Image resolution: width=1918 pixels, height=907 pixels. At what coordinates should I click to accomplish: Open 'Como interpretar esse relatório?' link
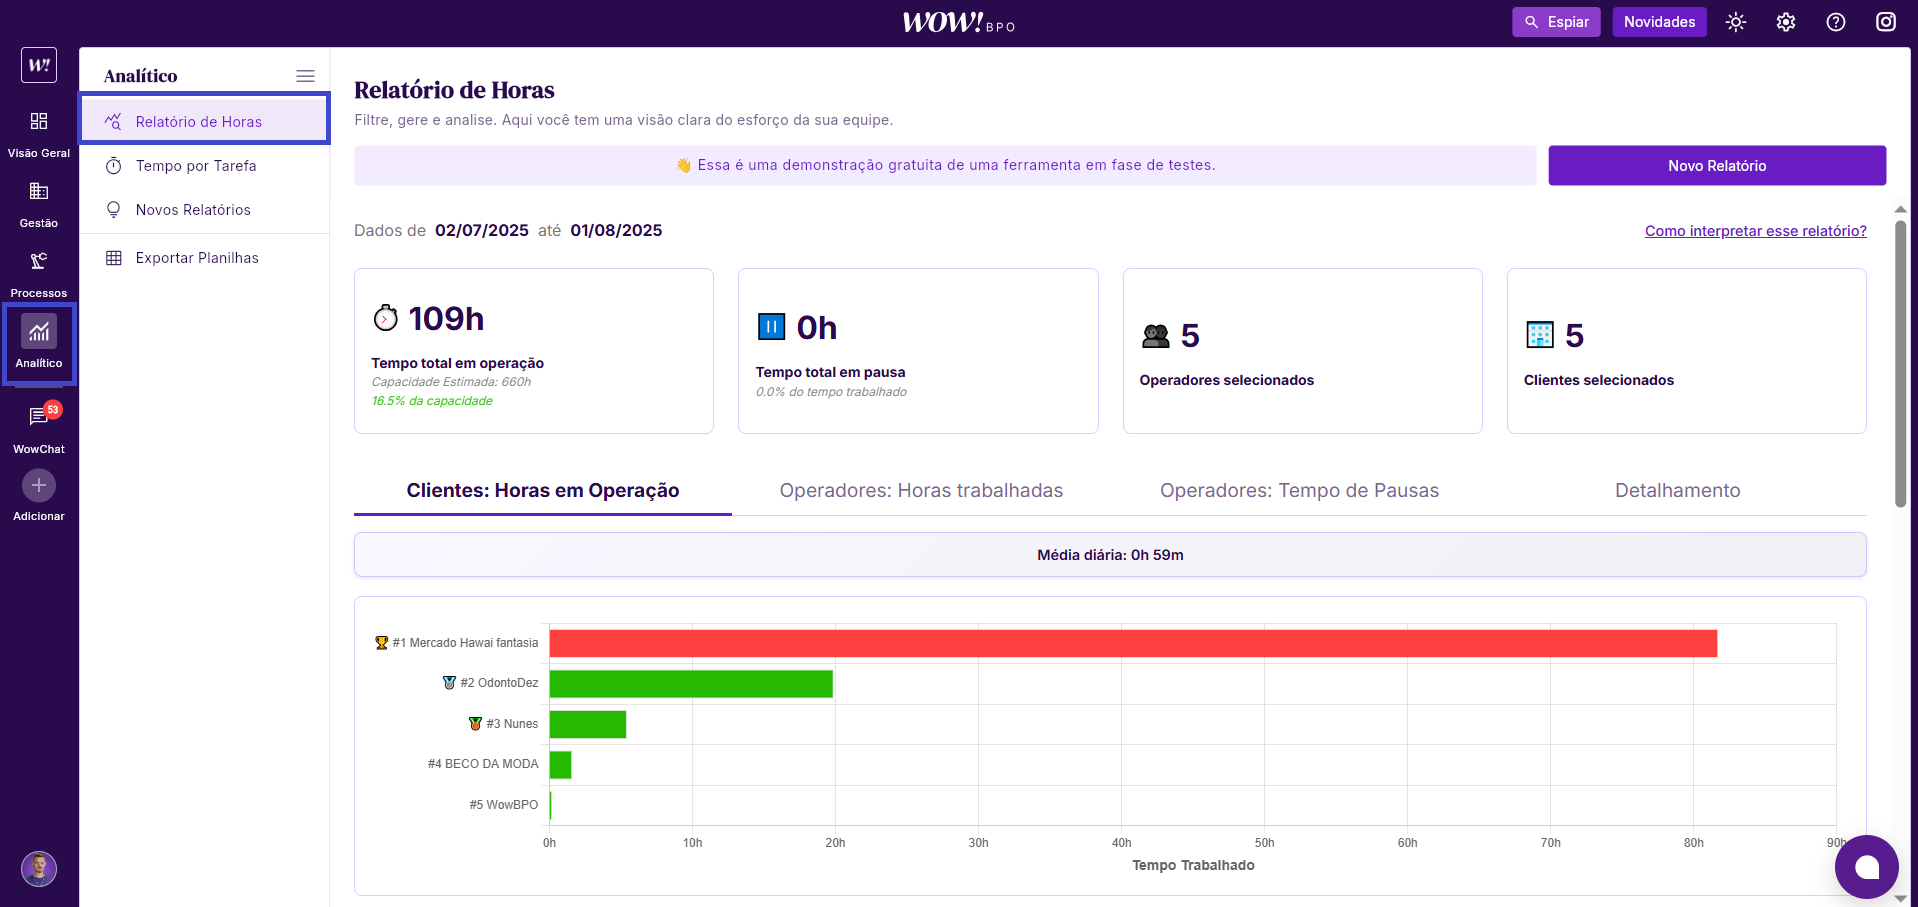click(x=1755, y=231)
